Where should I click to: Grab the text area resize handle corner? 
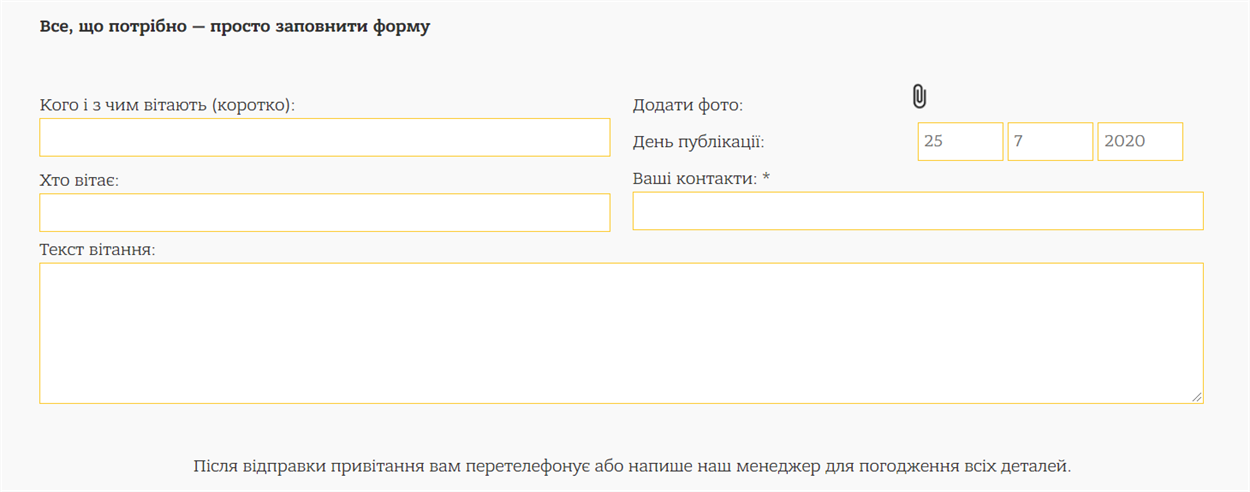[1196, 397]
